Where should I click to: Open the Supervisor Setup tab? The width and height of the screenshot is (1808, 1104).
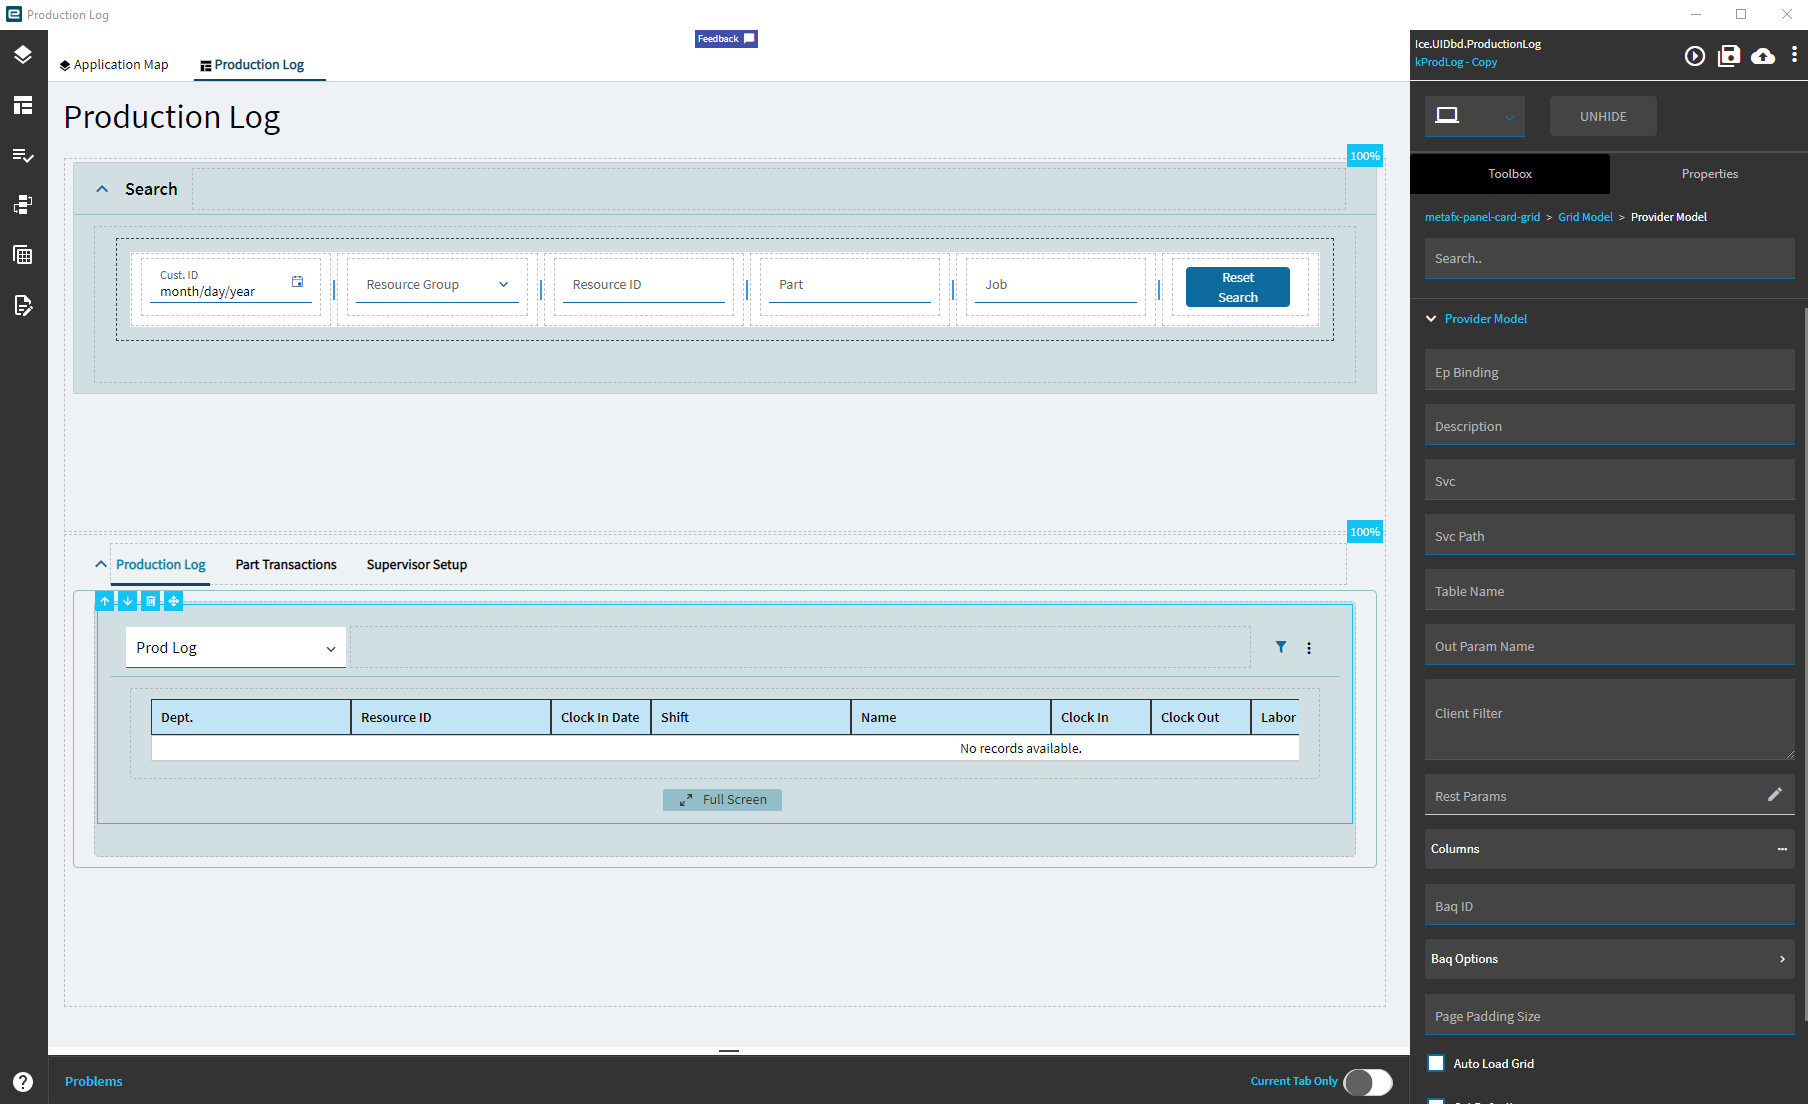pos(417,565)
